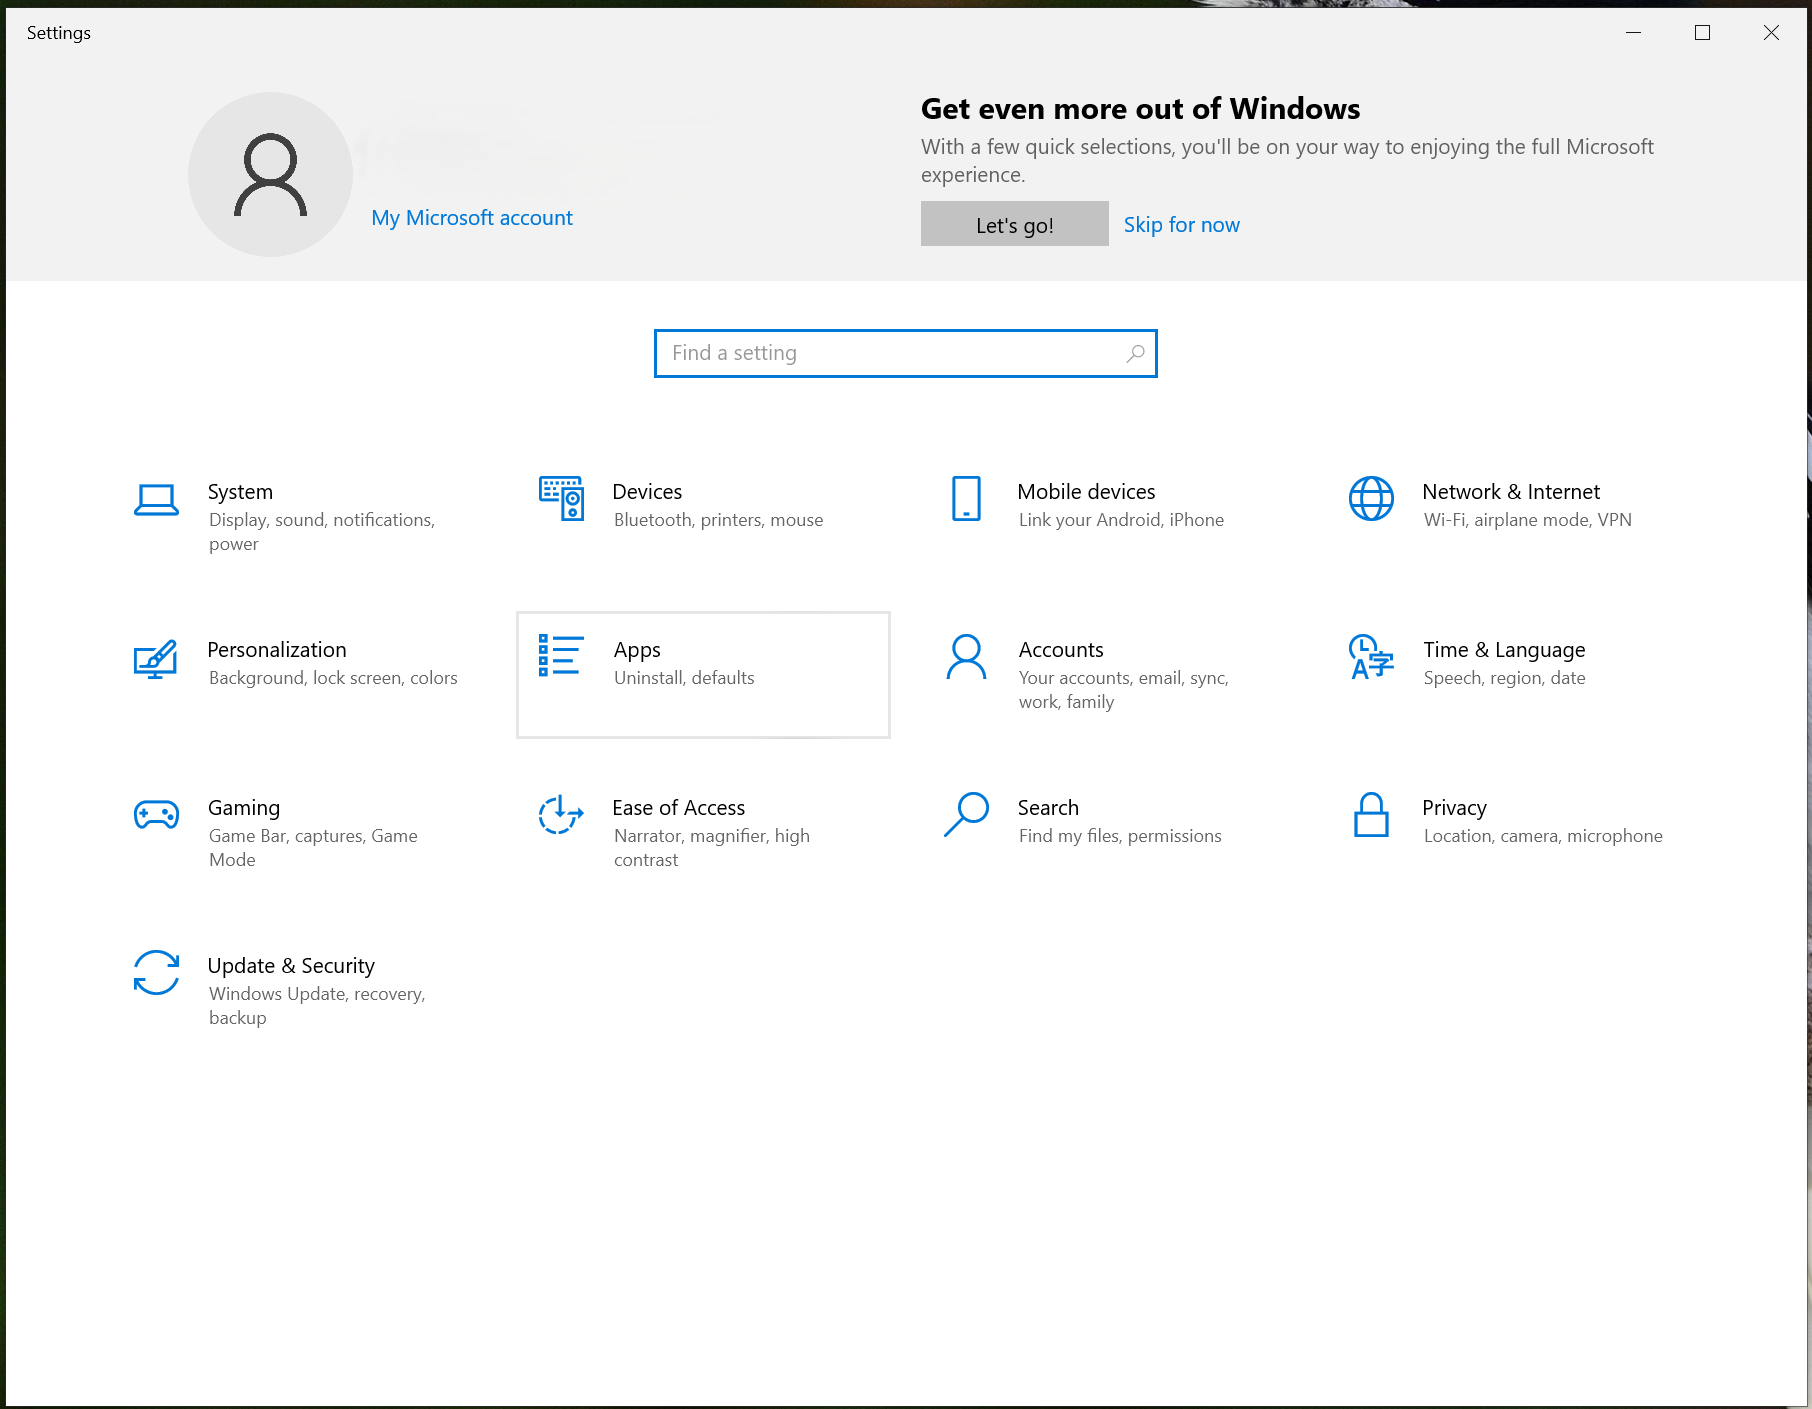
Task: Open the Network & Internet globe icon
Action: [x=1371, y=498]
